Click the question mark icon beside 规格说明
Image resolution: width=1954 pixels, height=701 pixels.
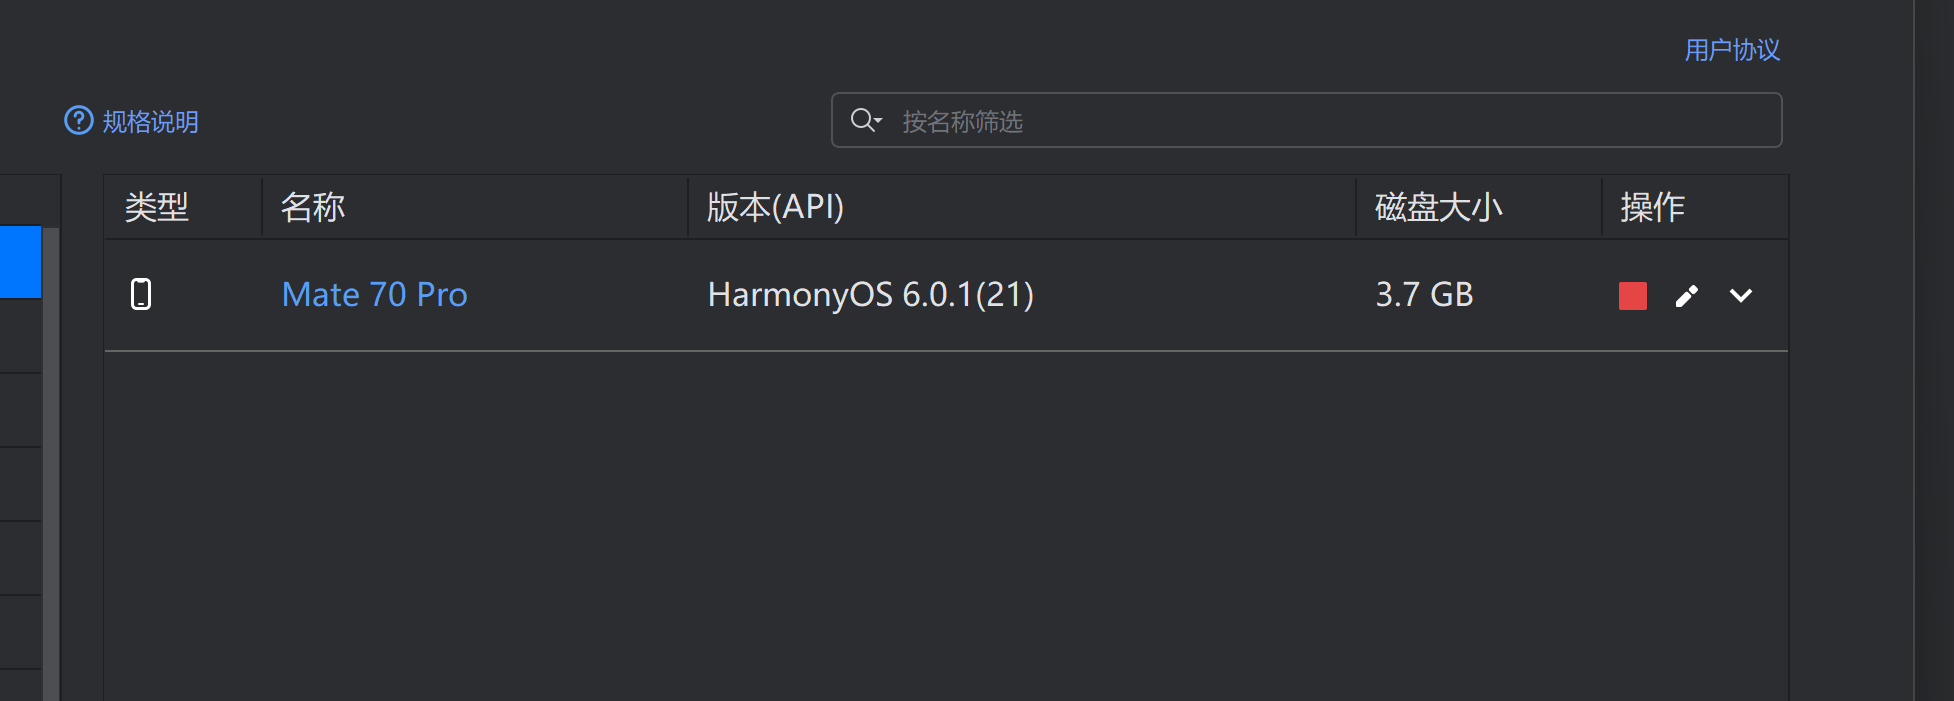(x=78, y=121)
